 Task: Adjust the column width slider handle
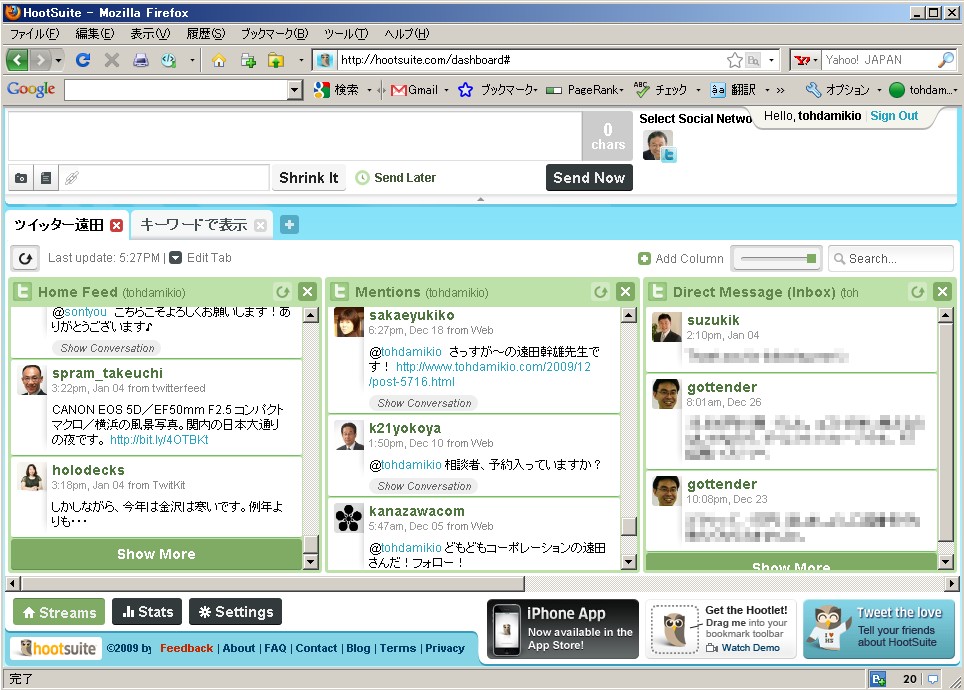[x=811, y=259]
